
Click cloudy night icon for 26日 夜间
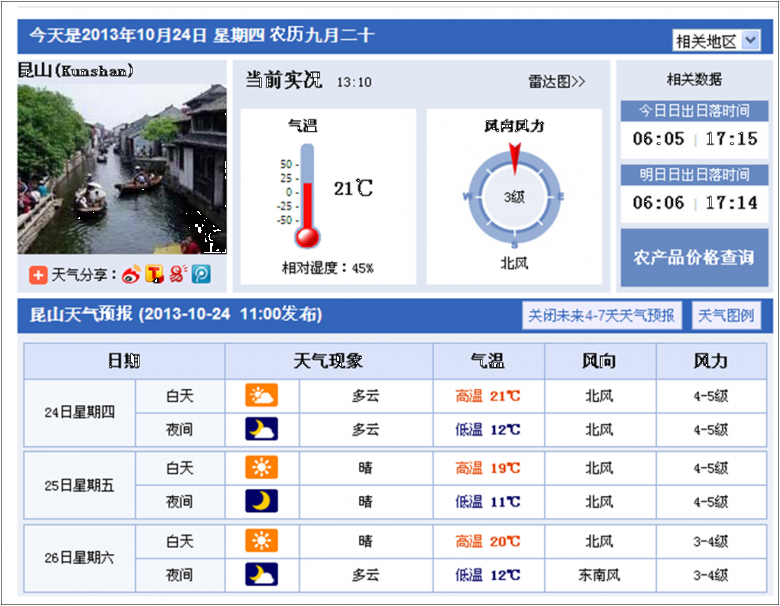[x=262, y=575]
